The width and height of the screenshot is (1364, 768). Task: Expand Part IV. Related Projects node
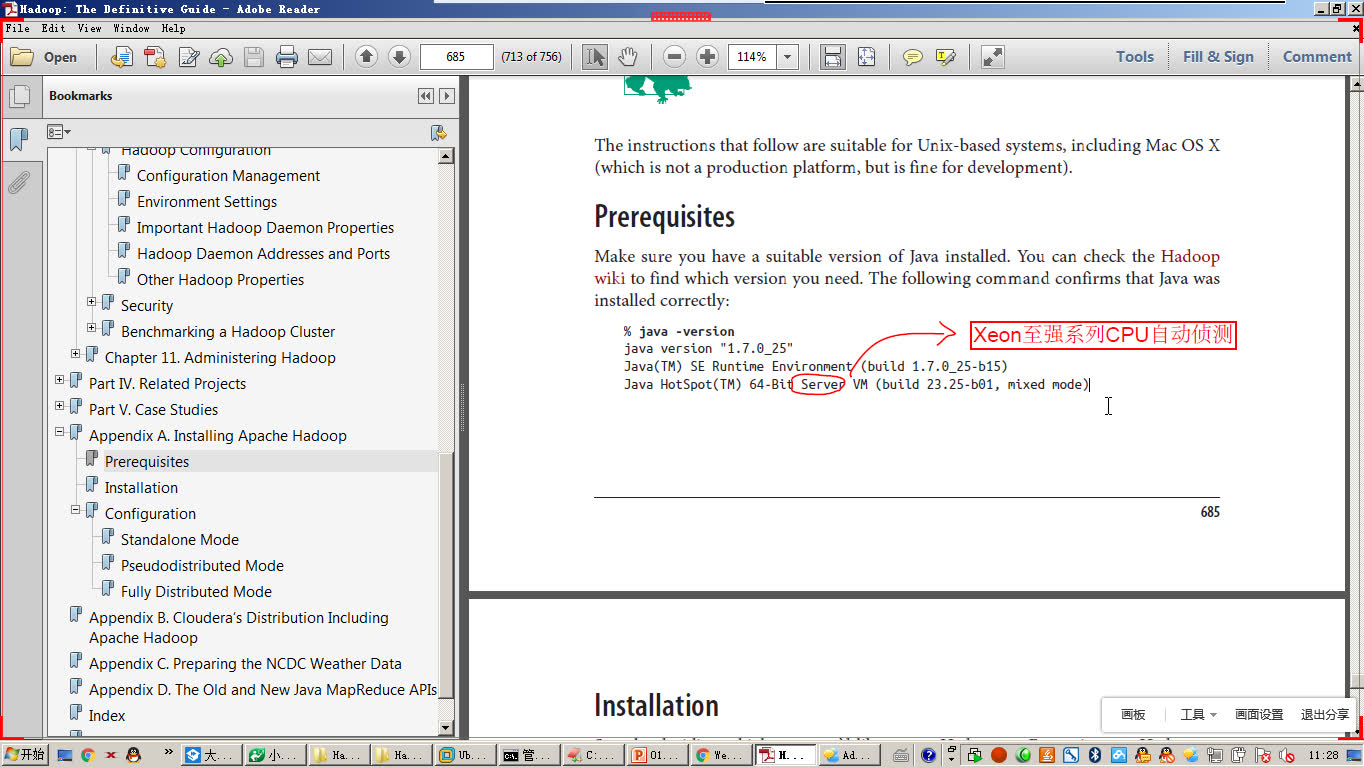tap(60, 380)
